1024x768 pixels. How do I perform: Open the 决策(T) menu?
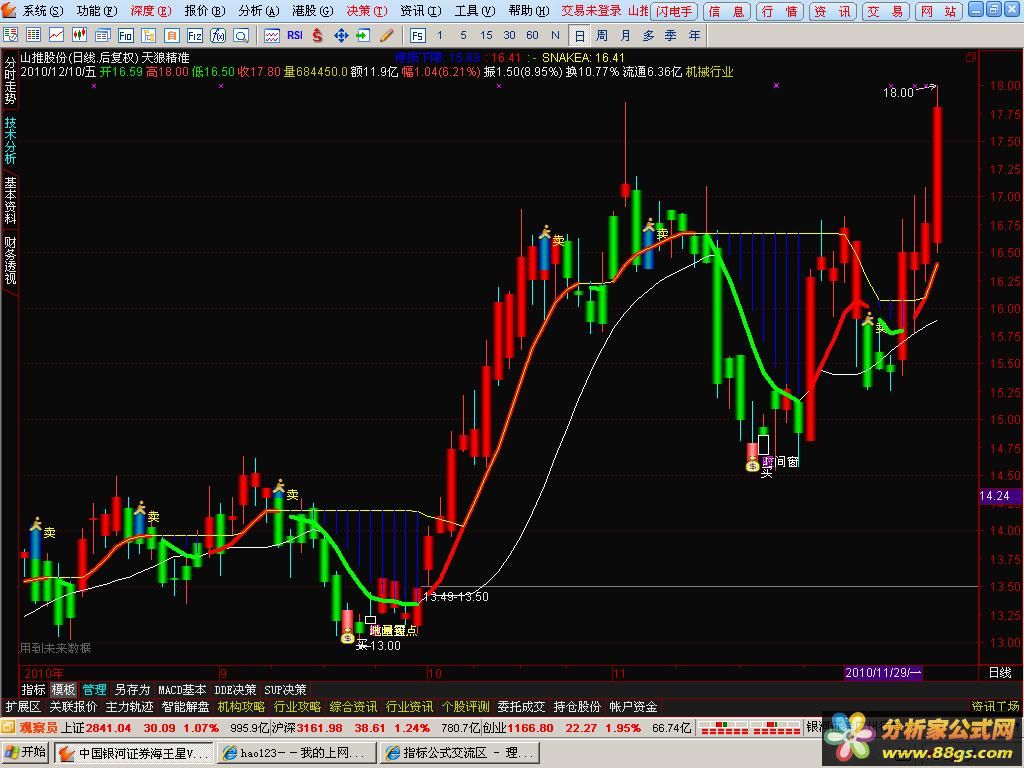pos(366,10)
